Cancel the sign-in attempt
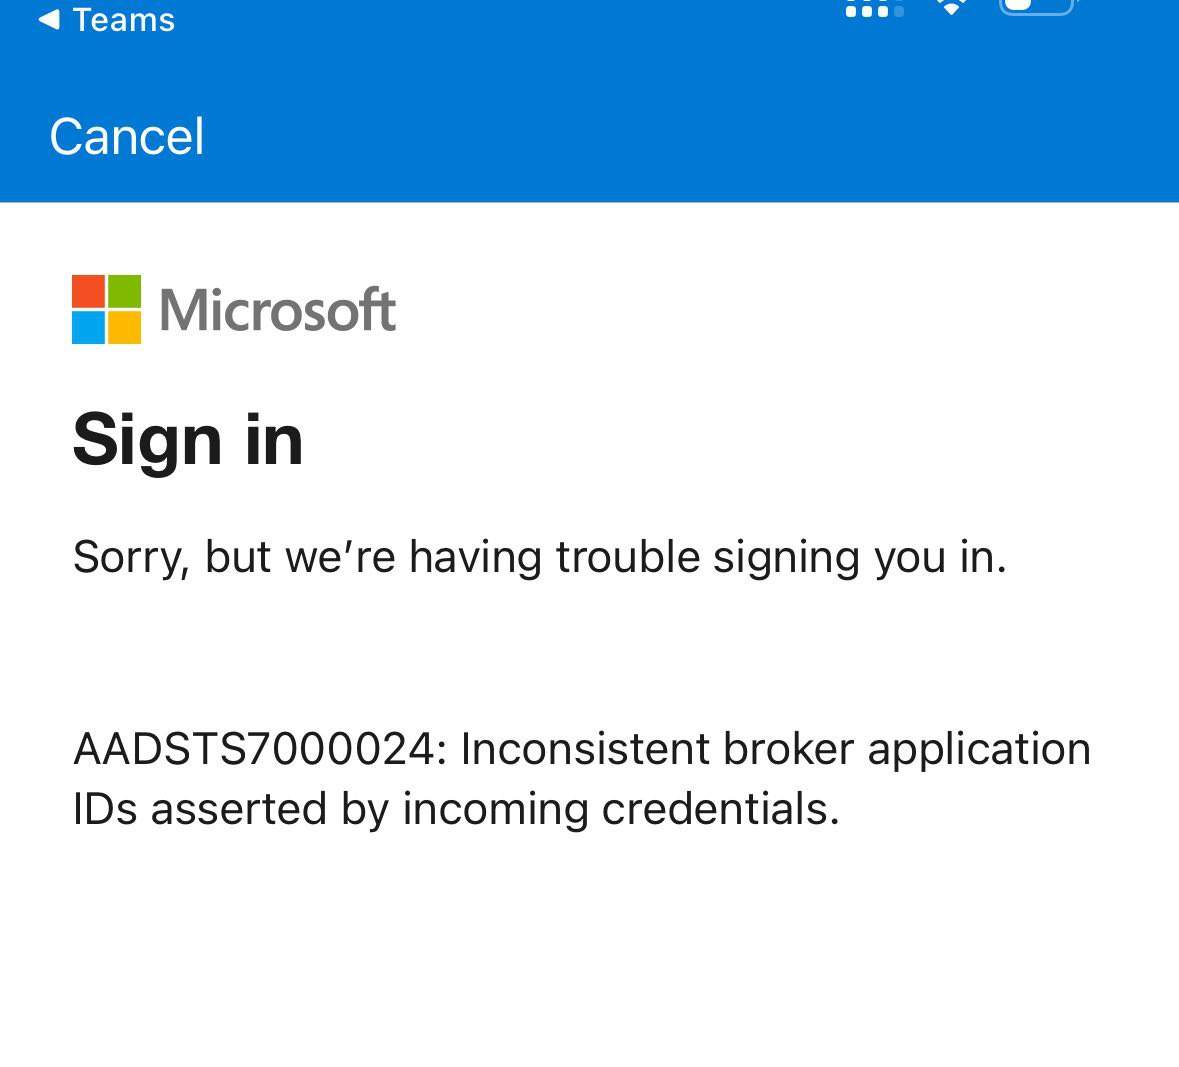This screenshot has height=1067, width=1179. click(x=127, y=137)
